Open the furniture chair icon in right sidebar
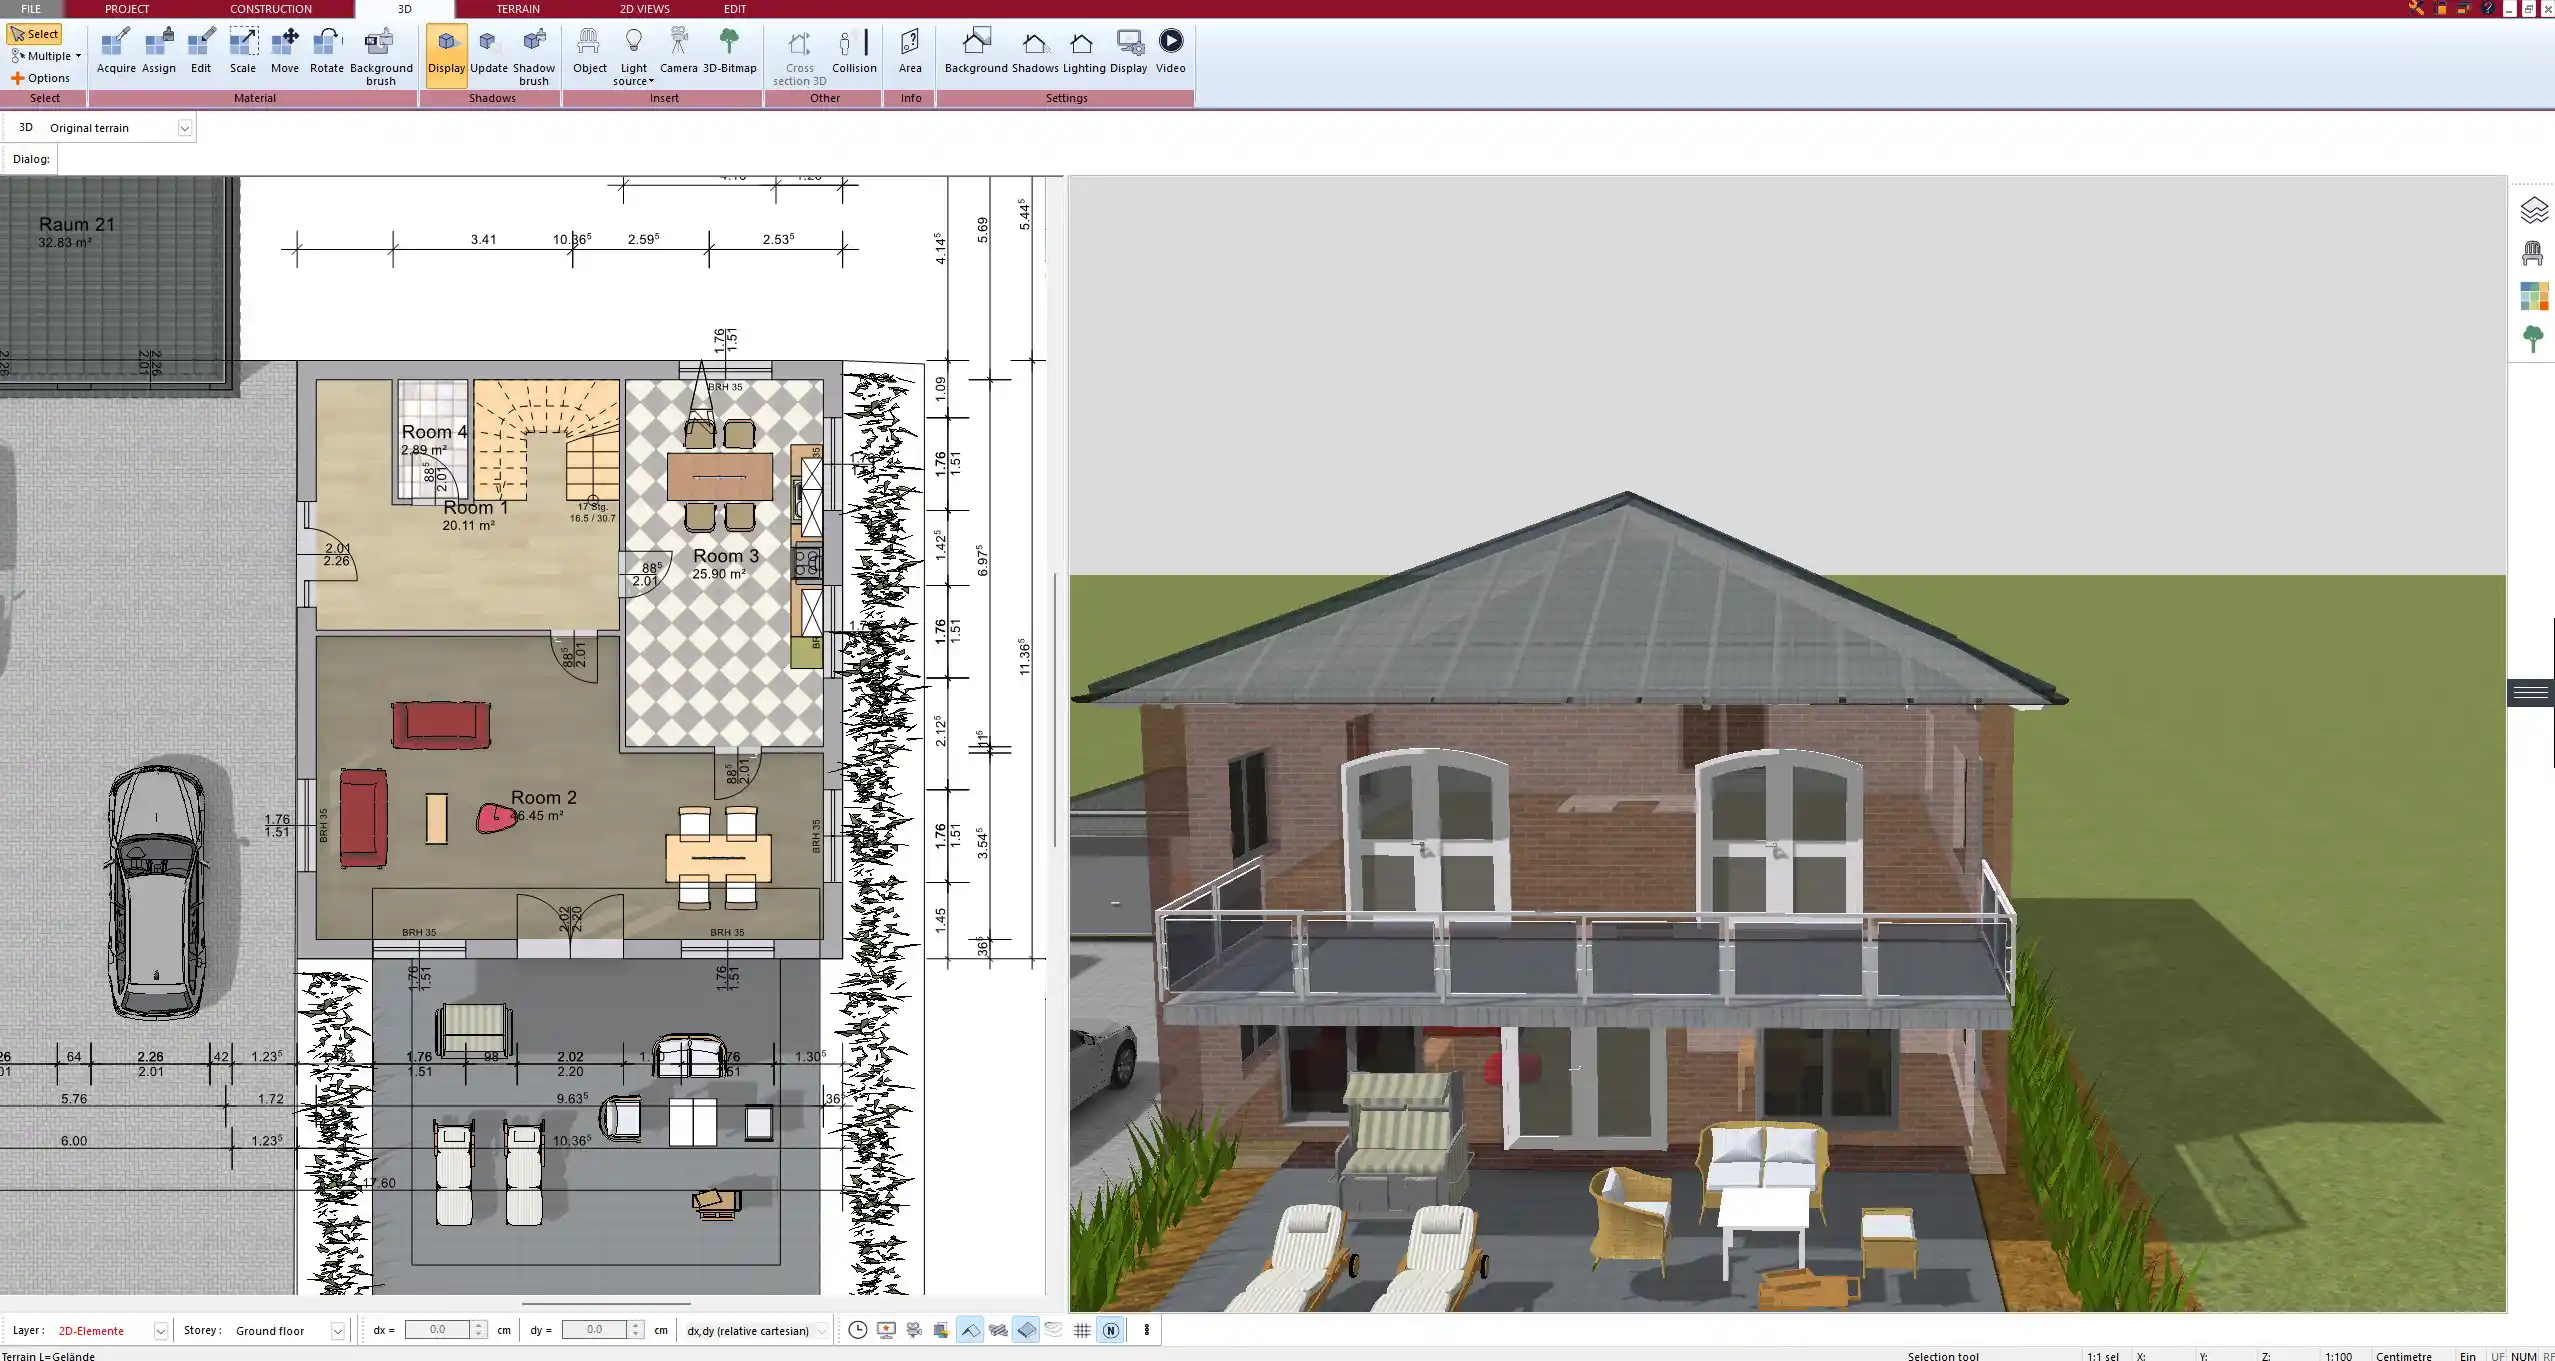The image size is (2555, 1361). click(2533, 254)
